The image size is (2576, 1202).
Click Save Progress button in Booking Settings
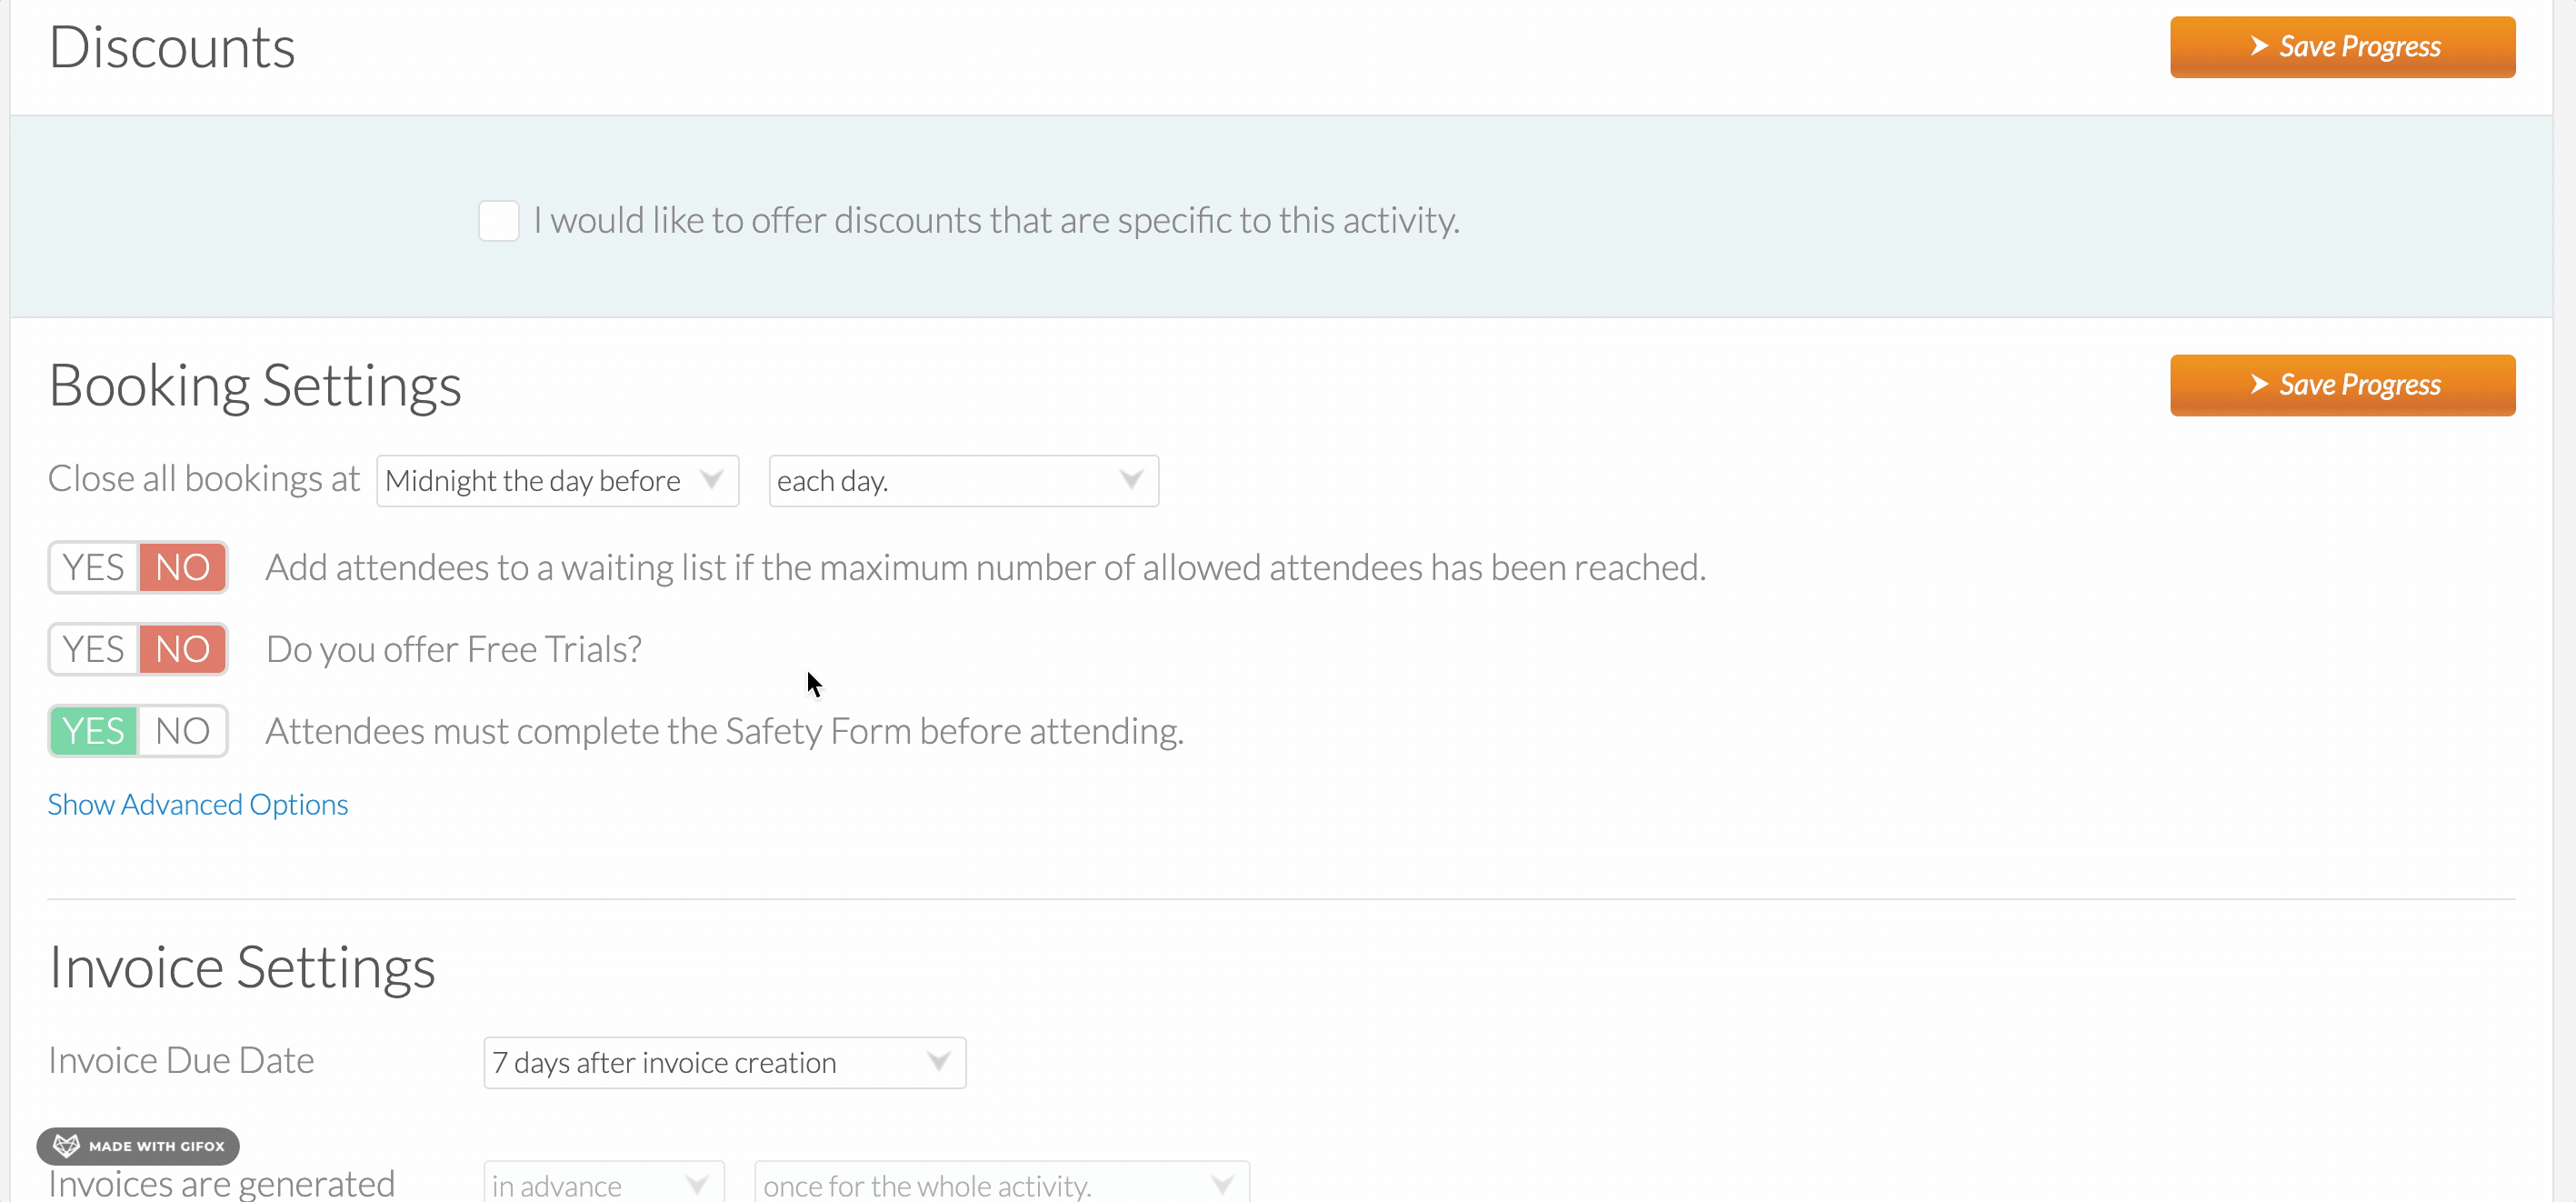(2342, 385)
